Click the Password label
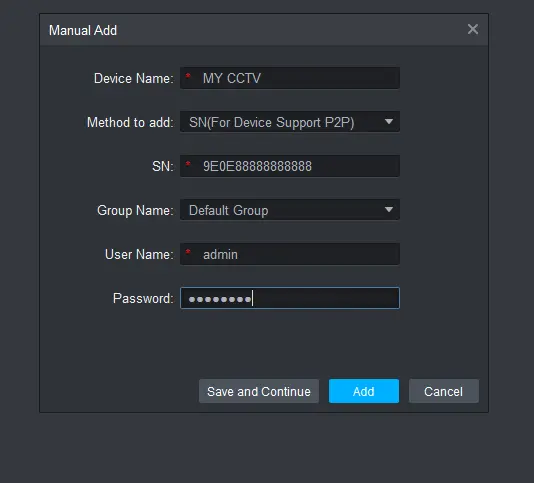The image size is (534, 483). pos(143,298)
